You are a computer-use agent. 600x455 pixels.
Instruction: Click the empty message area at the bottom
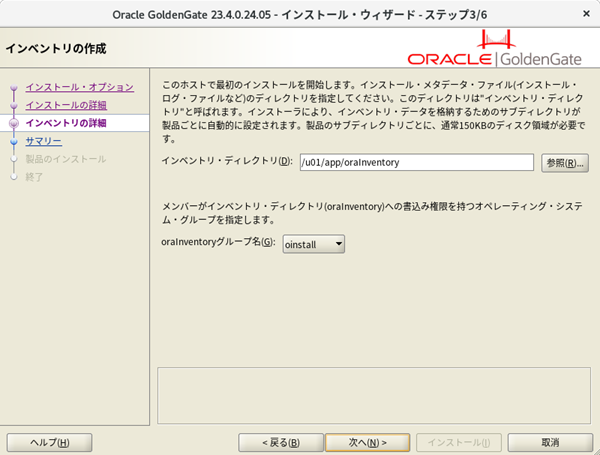pyautogui.click(x=374, y=395)
